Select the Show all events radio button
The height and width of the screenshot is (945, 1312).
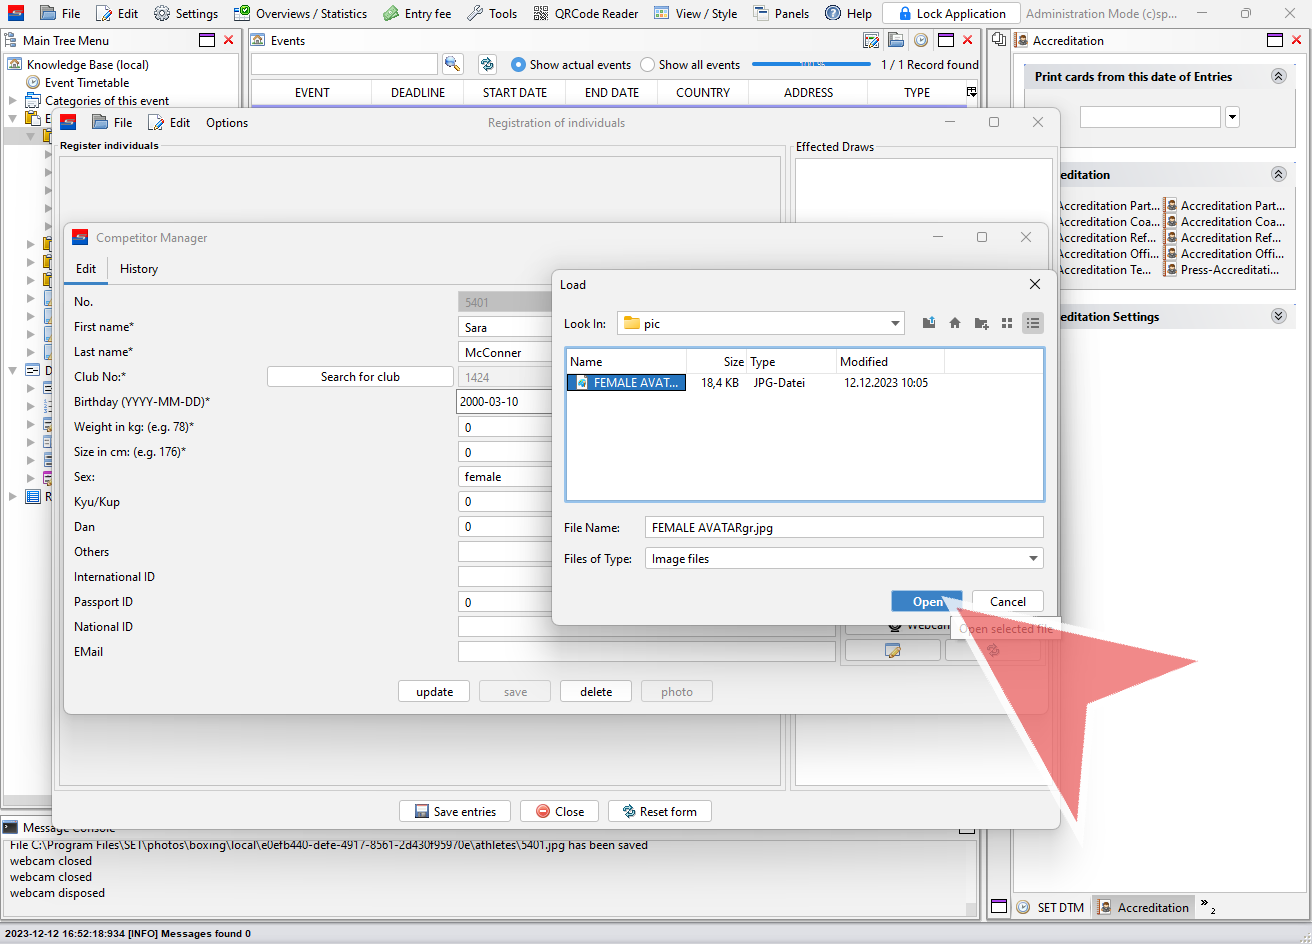(x=648, y=65)
